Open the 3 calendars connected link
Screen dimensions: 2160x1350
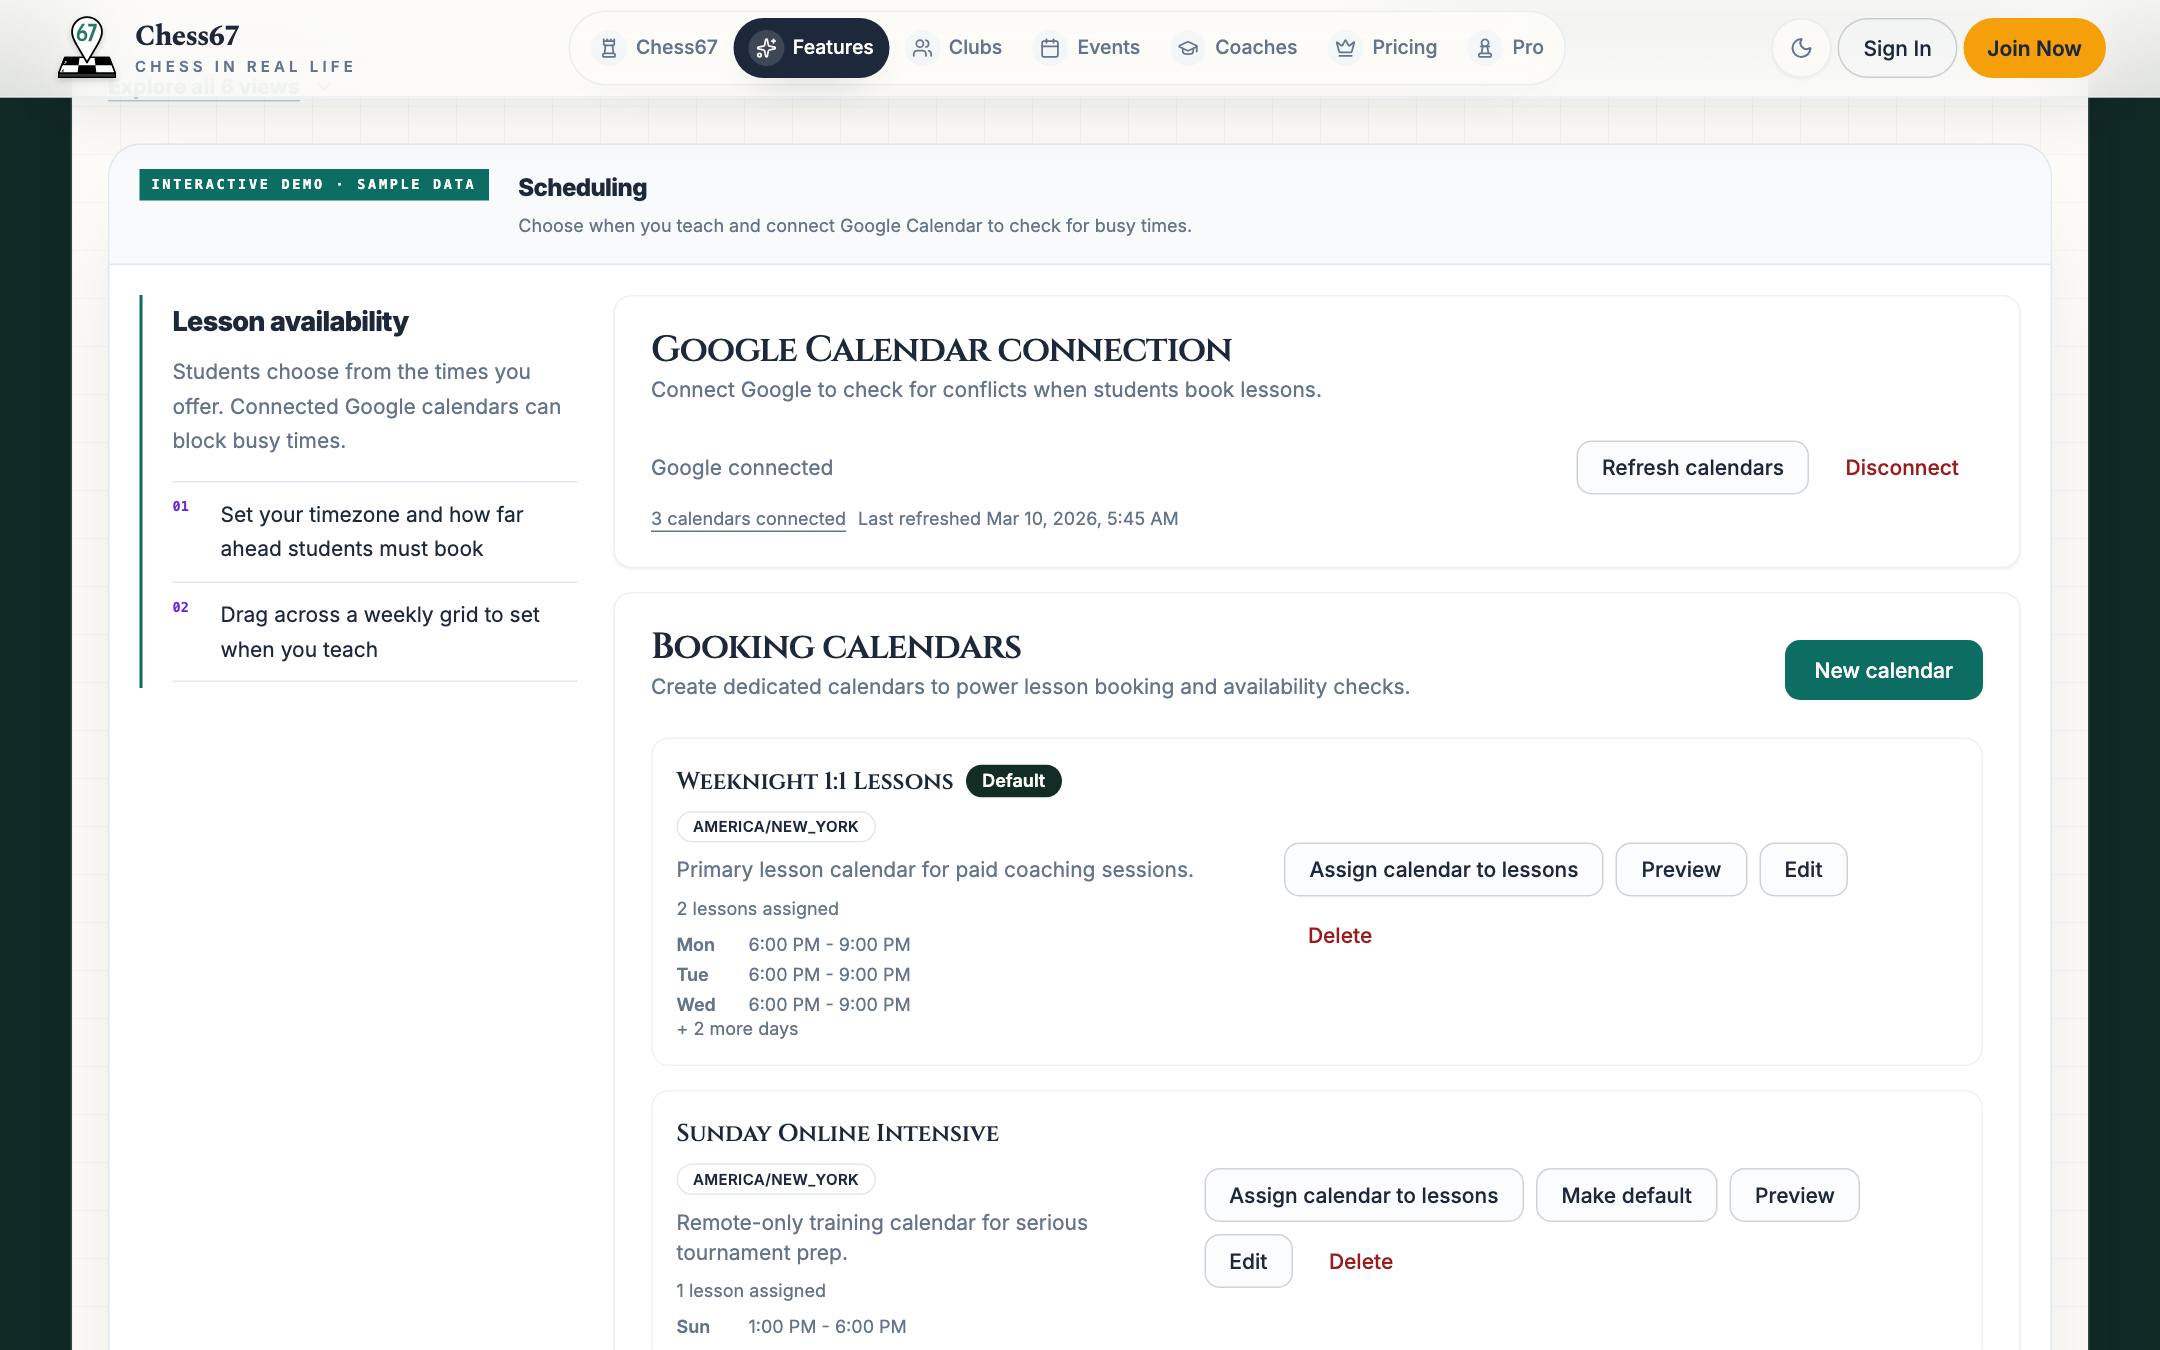point(748,519)
